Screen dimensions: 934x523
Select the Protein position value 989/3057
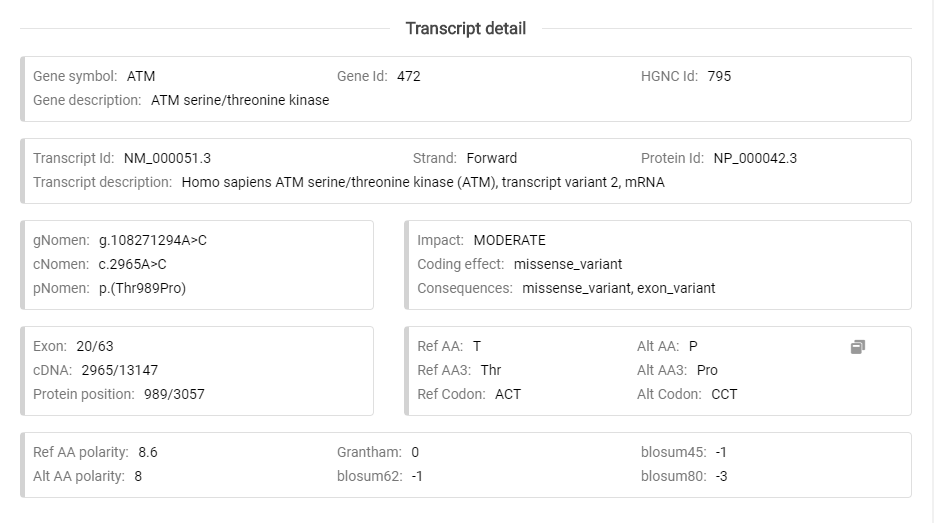coord(174,394)
